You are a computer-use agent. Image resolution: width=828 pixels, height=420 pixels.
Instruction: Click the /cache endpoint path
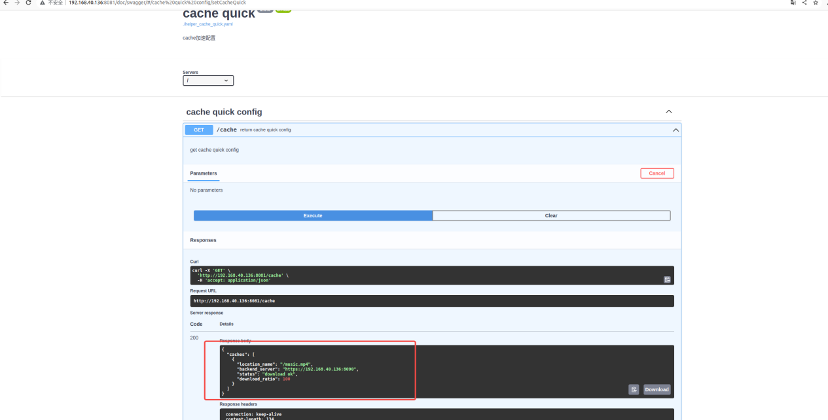coord(227,130)
